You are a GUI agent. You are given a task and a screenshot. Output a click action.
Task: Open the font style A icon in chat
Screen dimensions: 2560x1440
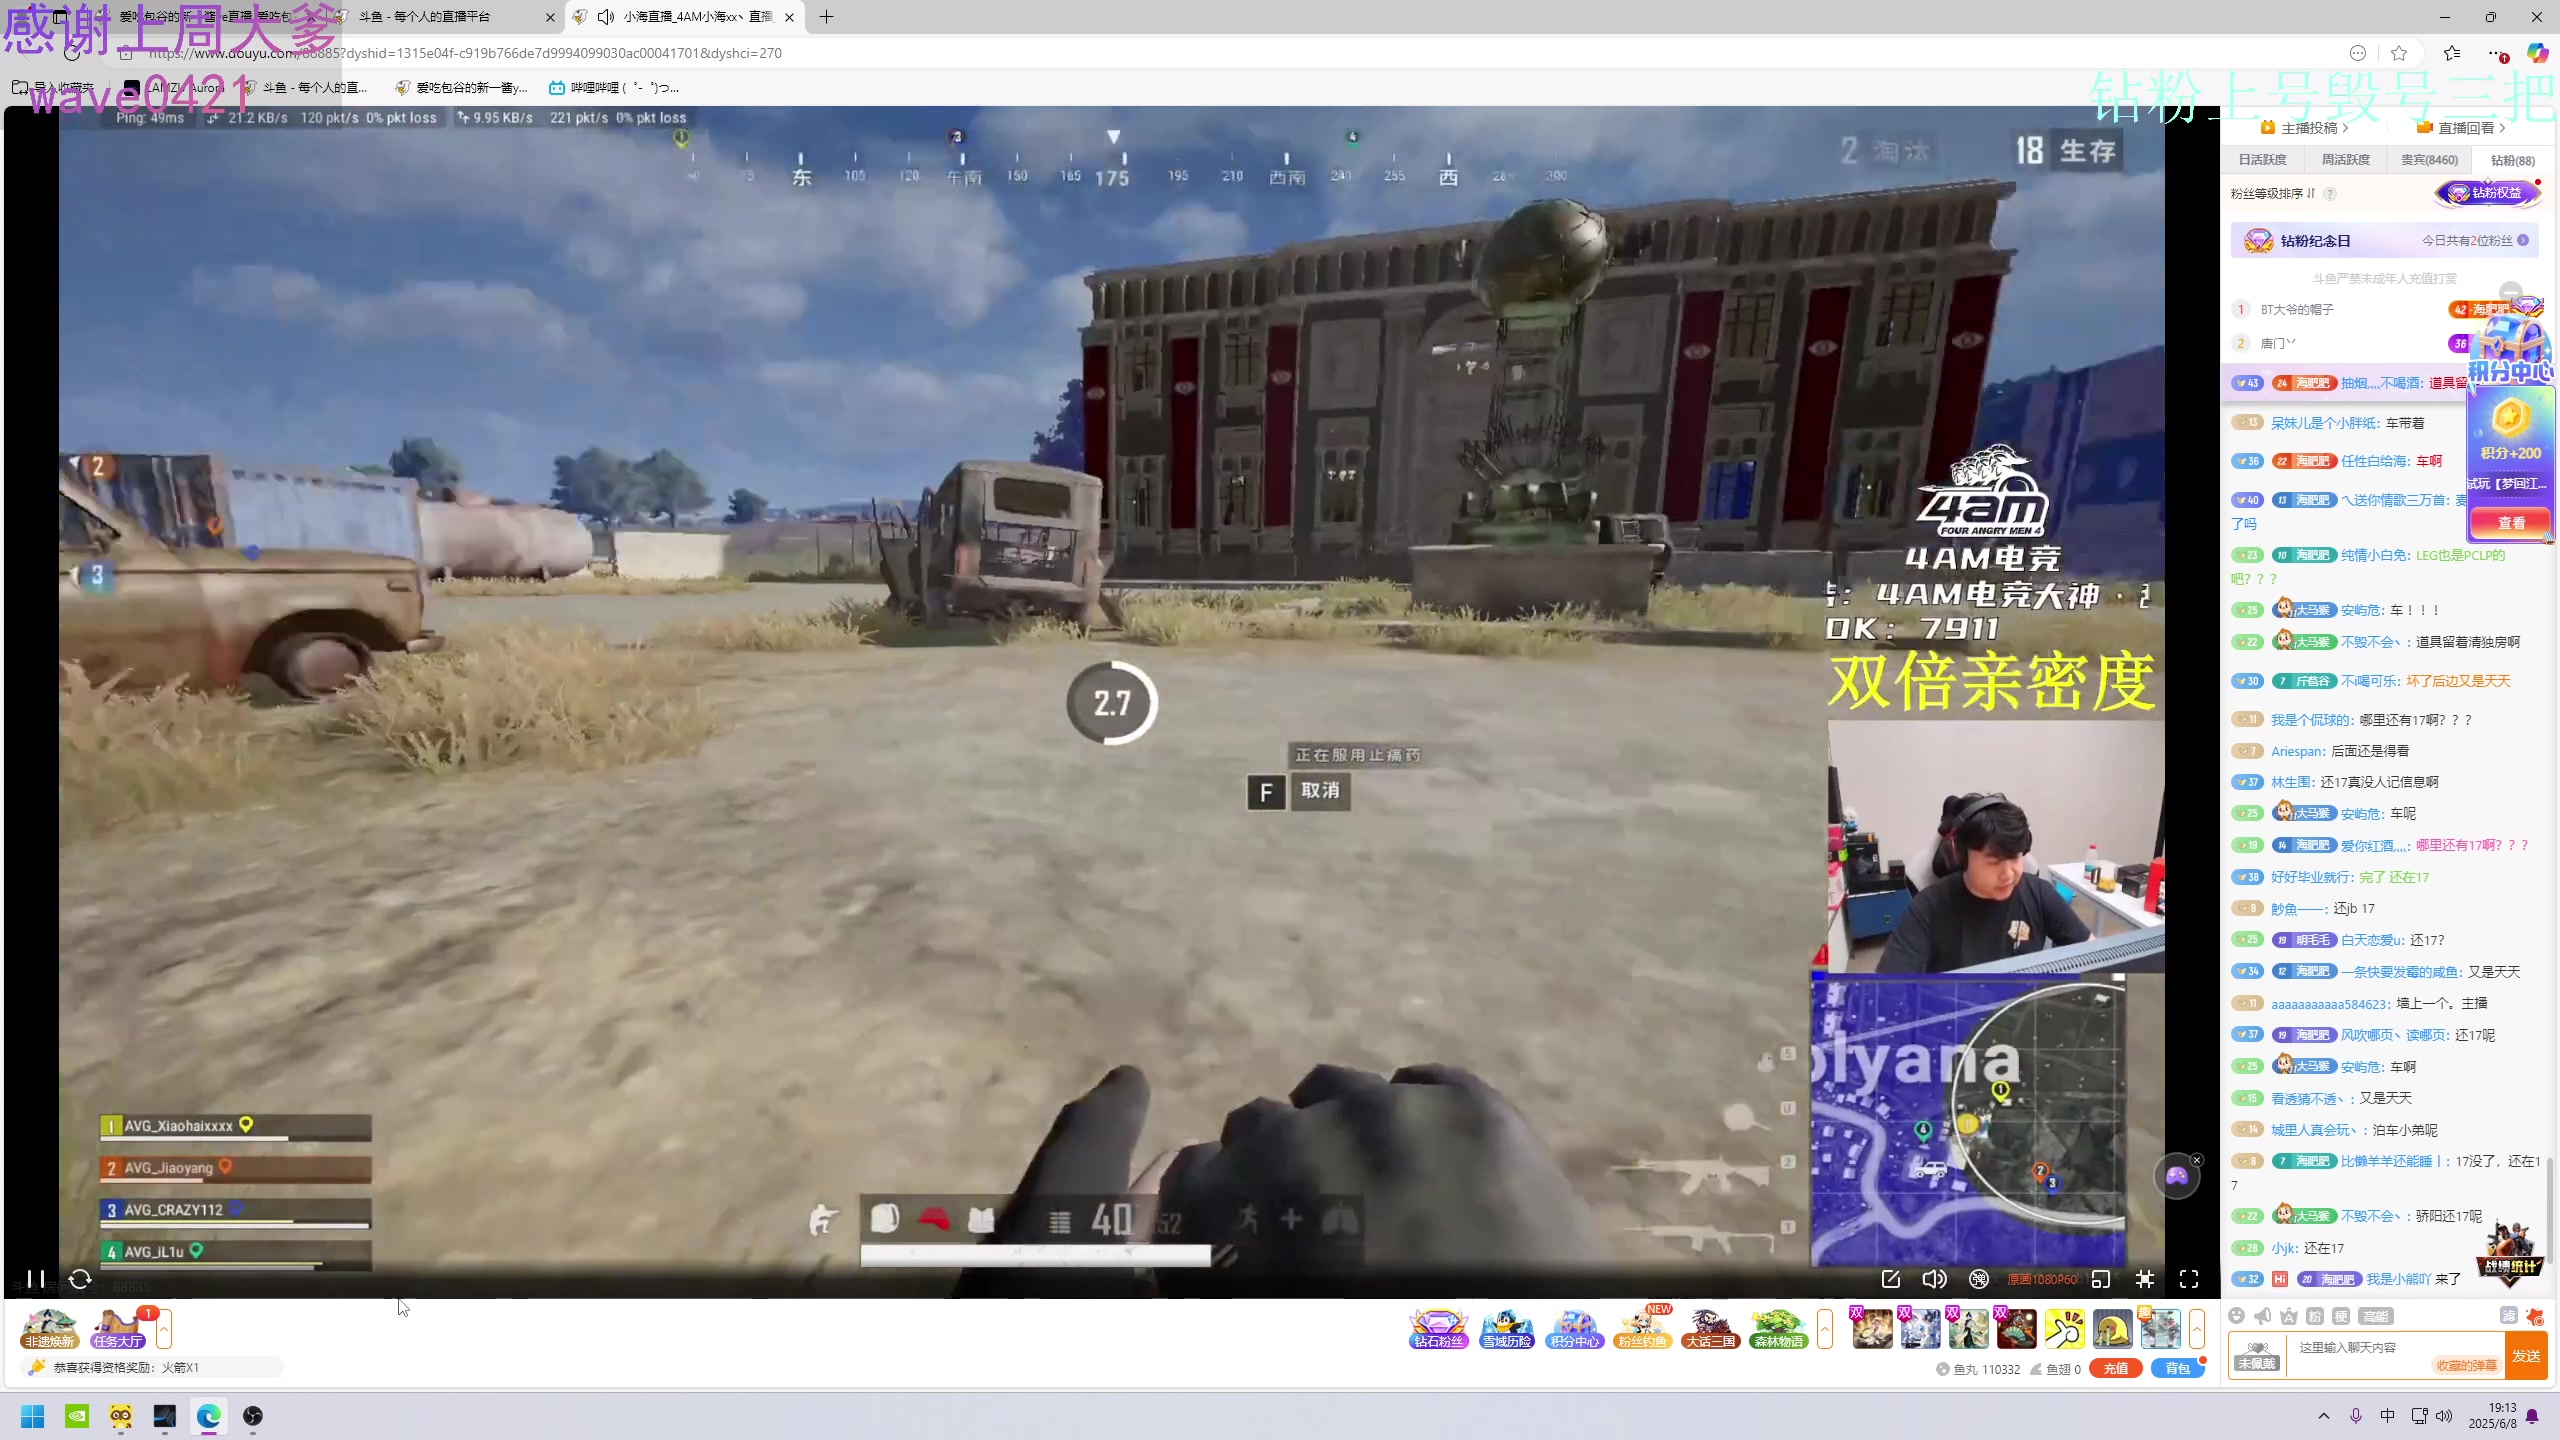click(x=2289, y=1316)
